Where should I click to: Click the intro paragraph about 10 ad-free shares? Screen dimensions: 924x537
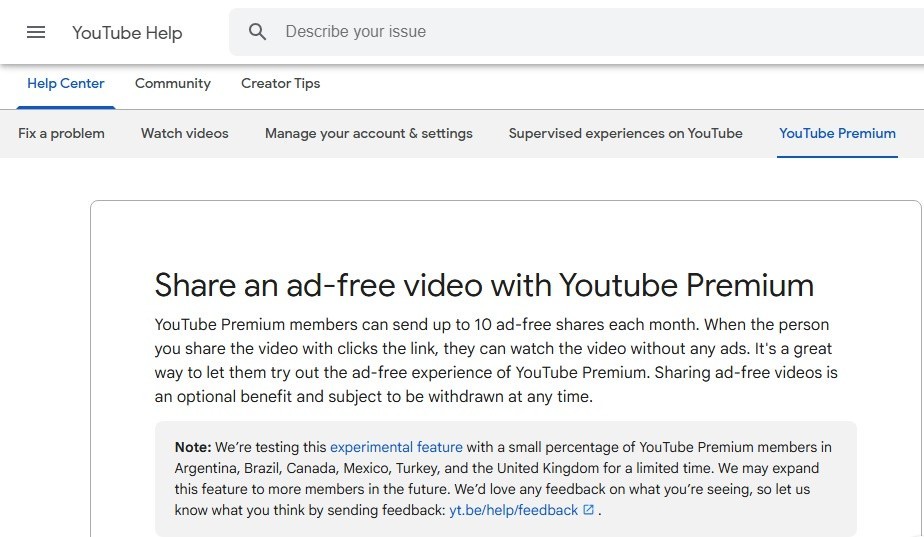click(496, 360)
